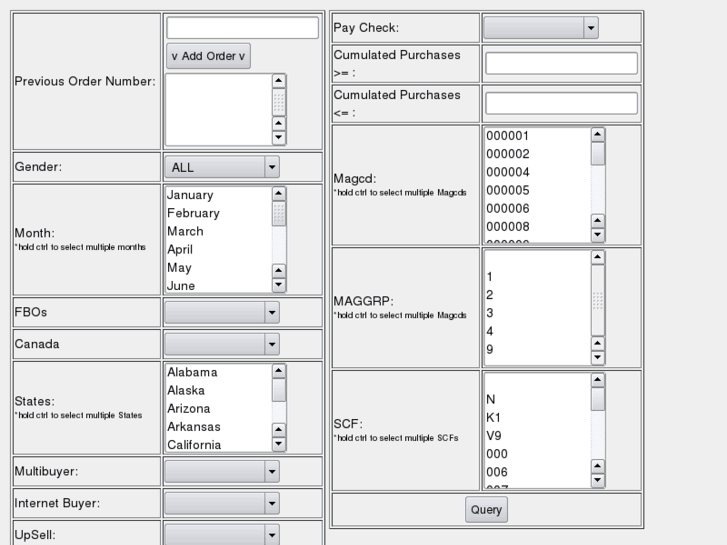The width and height of the screenshot is (727, 545).
Task: Click the States list scrollbar thumb
Action: click(x=279, y=390)
